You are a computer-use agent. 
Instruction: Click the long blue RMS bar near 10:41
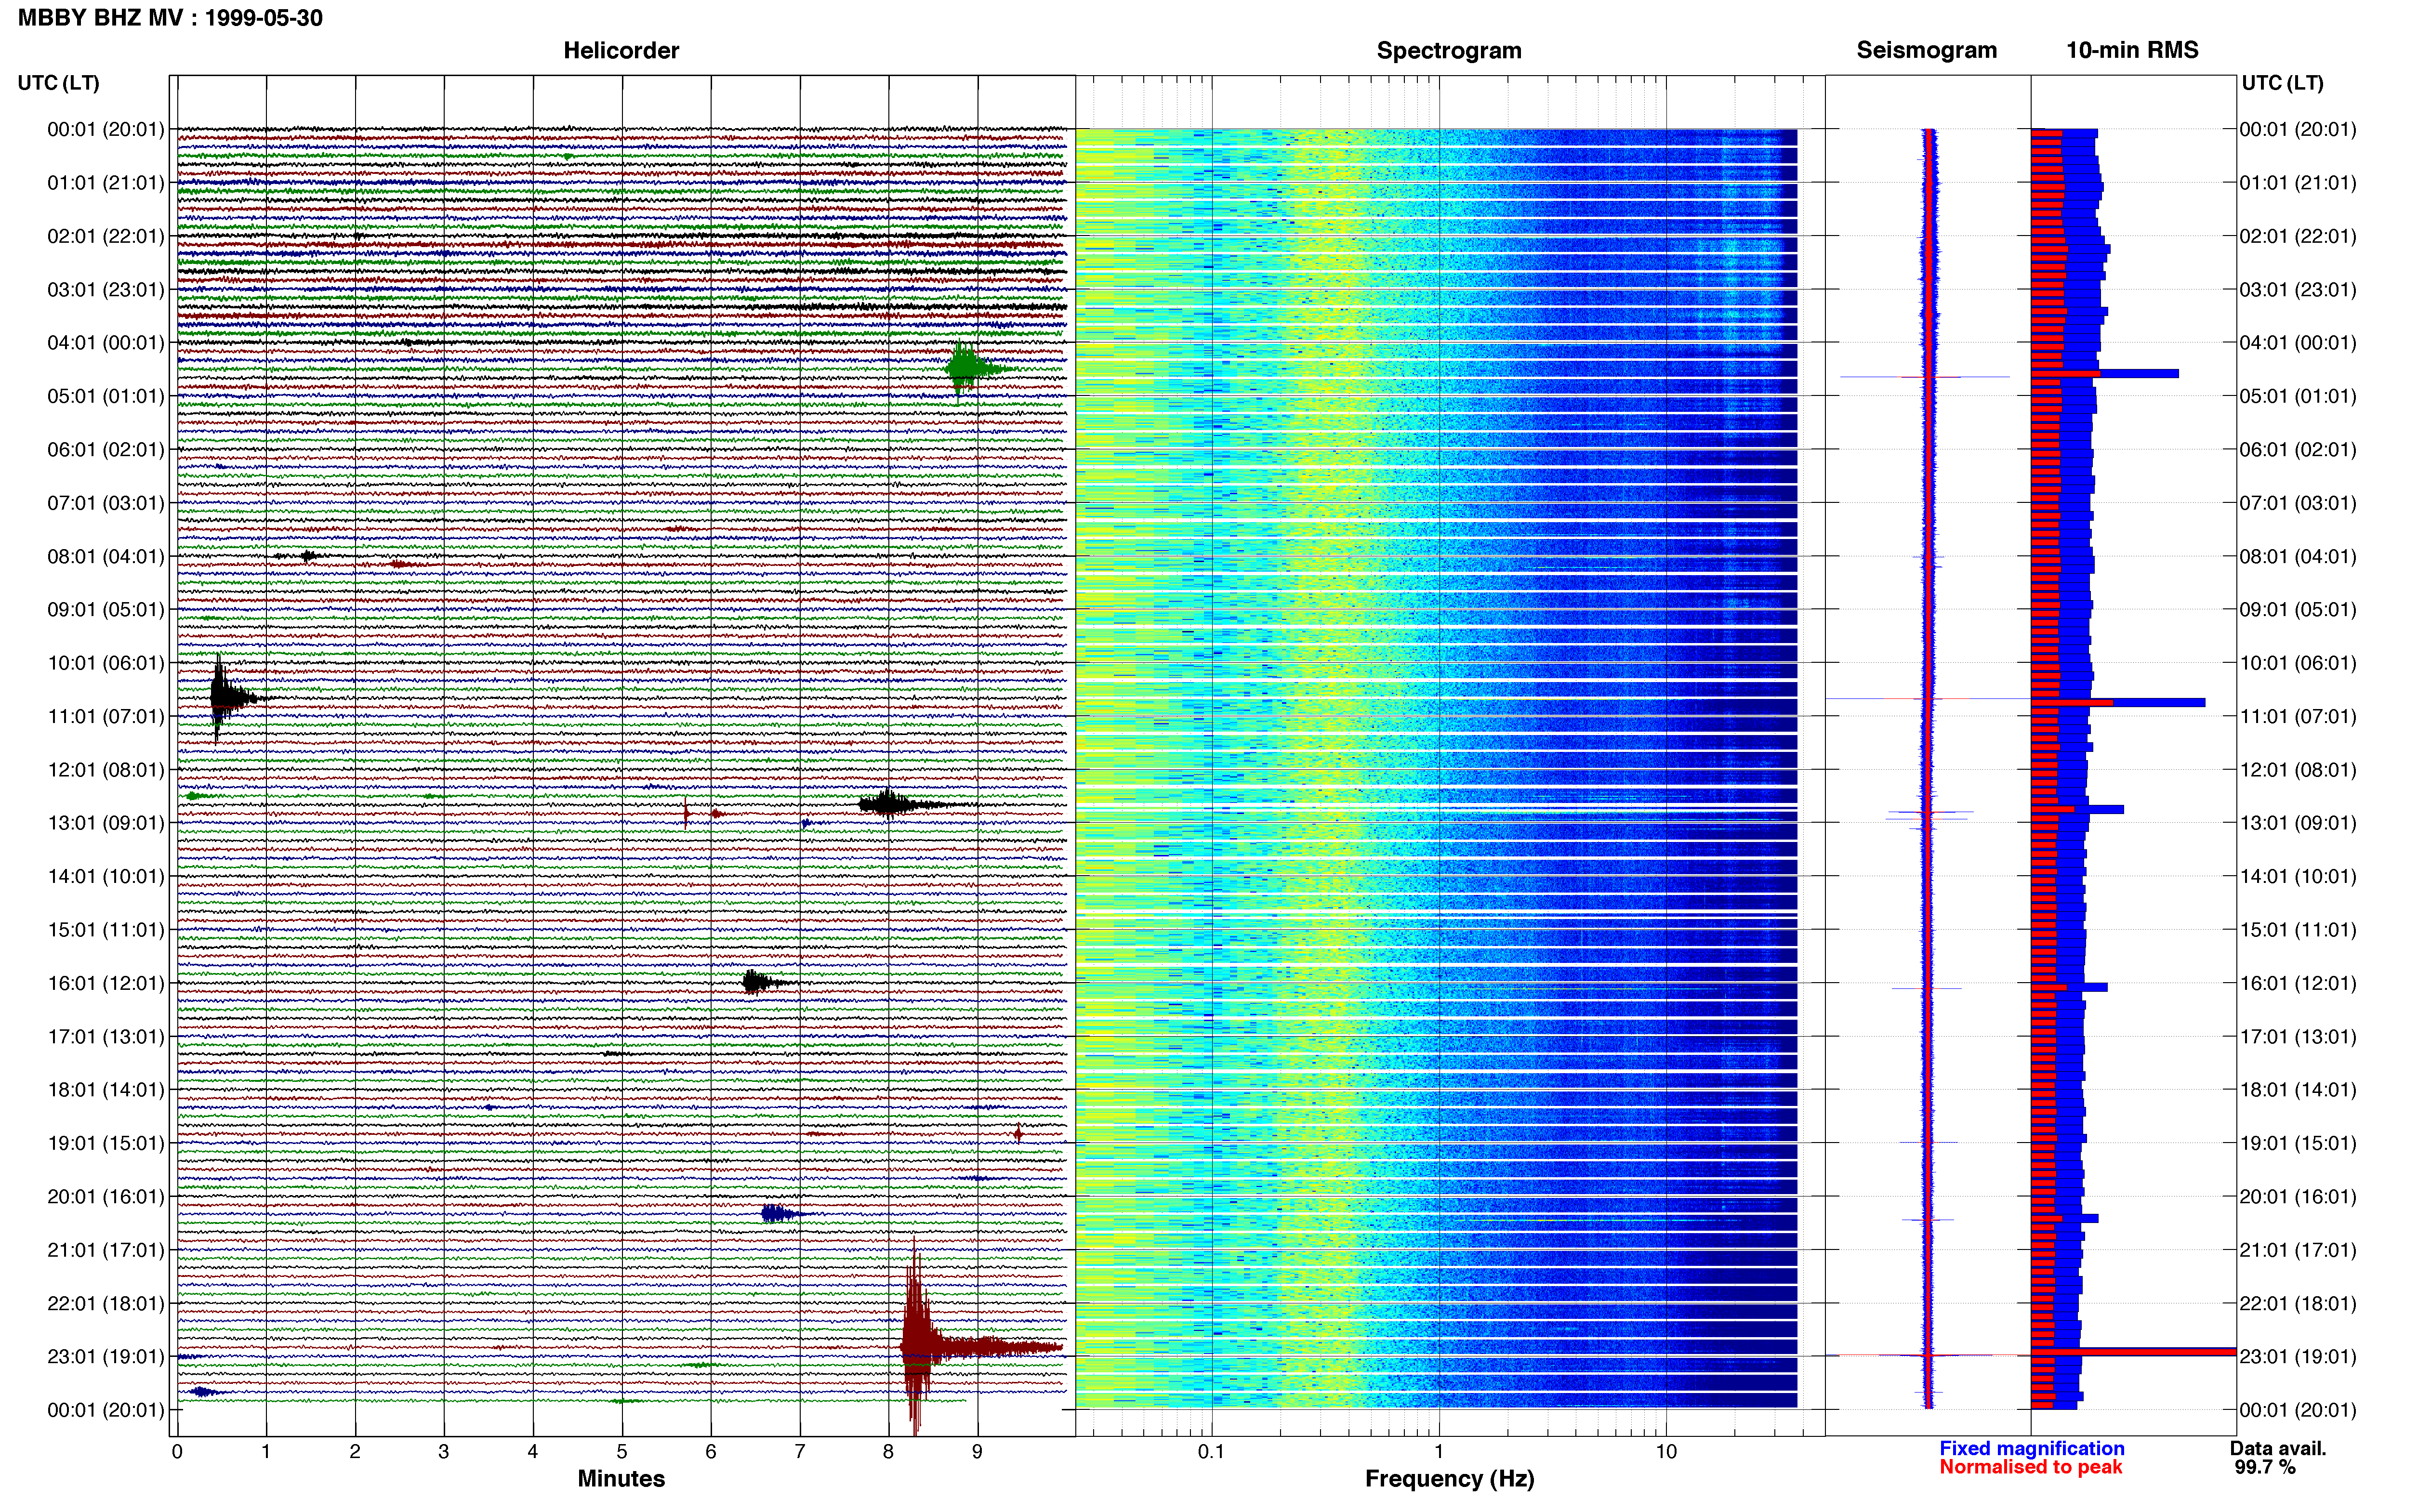coord(2118,703)
